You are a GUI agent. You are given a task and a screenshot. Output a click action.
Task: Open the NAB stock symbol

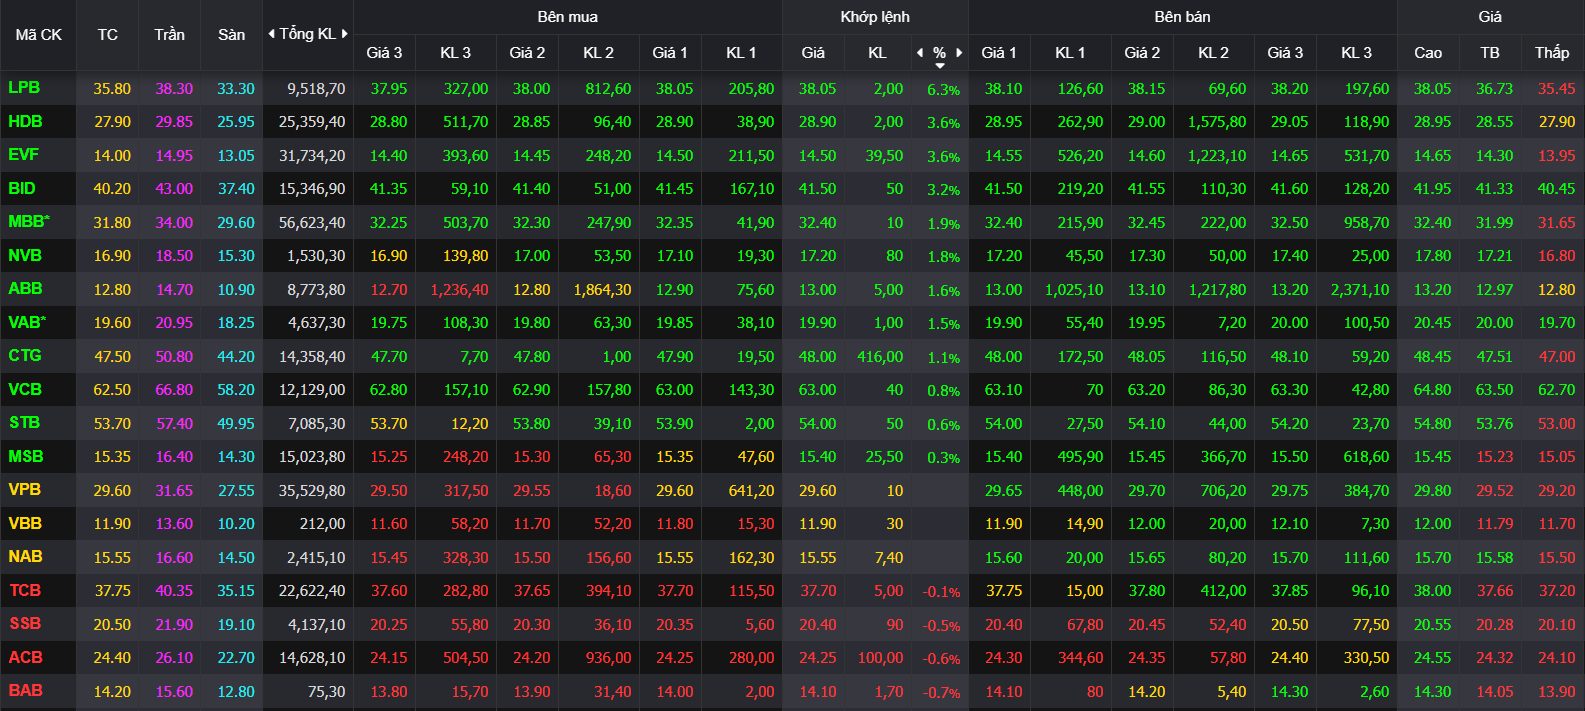(25, 557)
